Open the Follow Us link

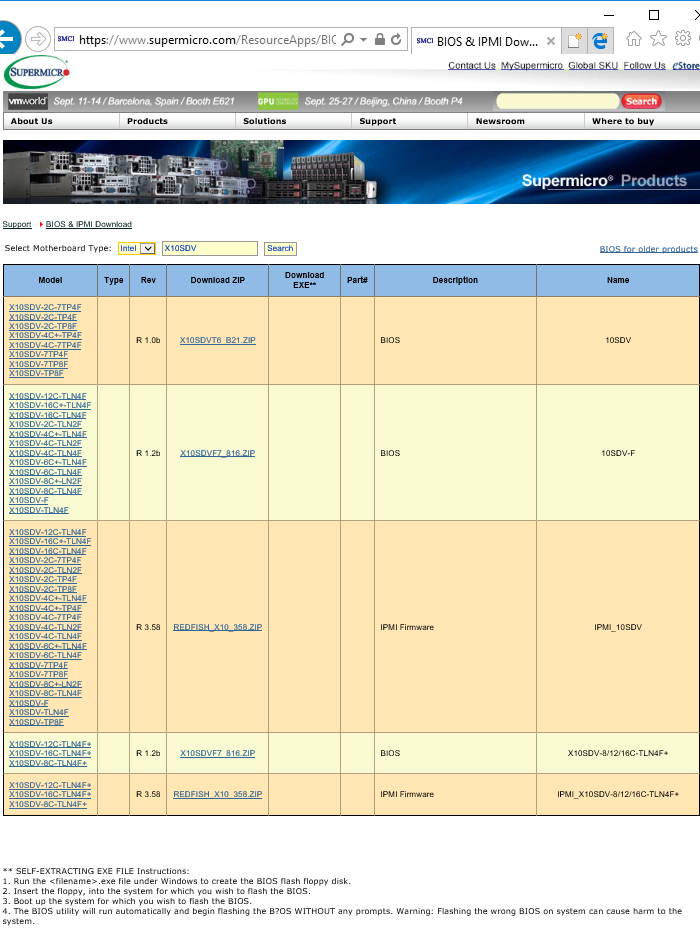pos(644,65)
